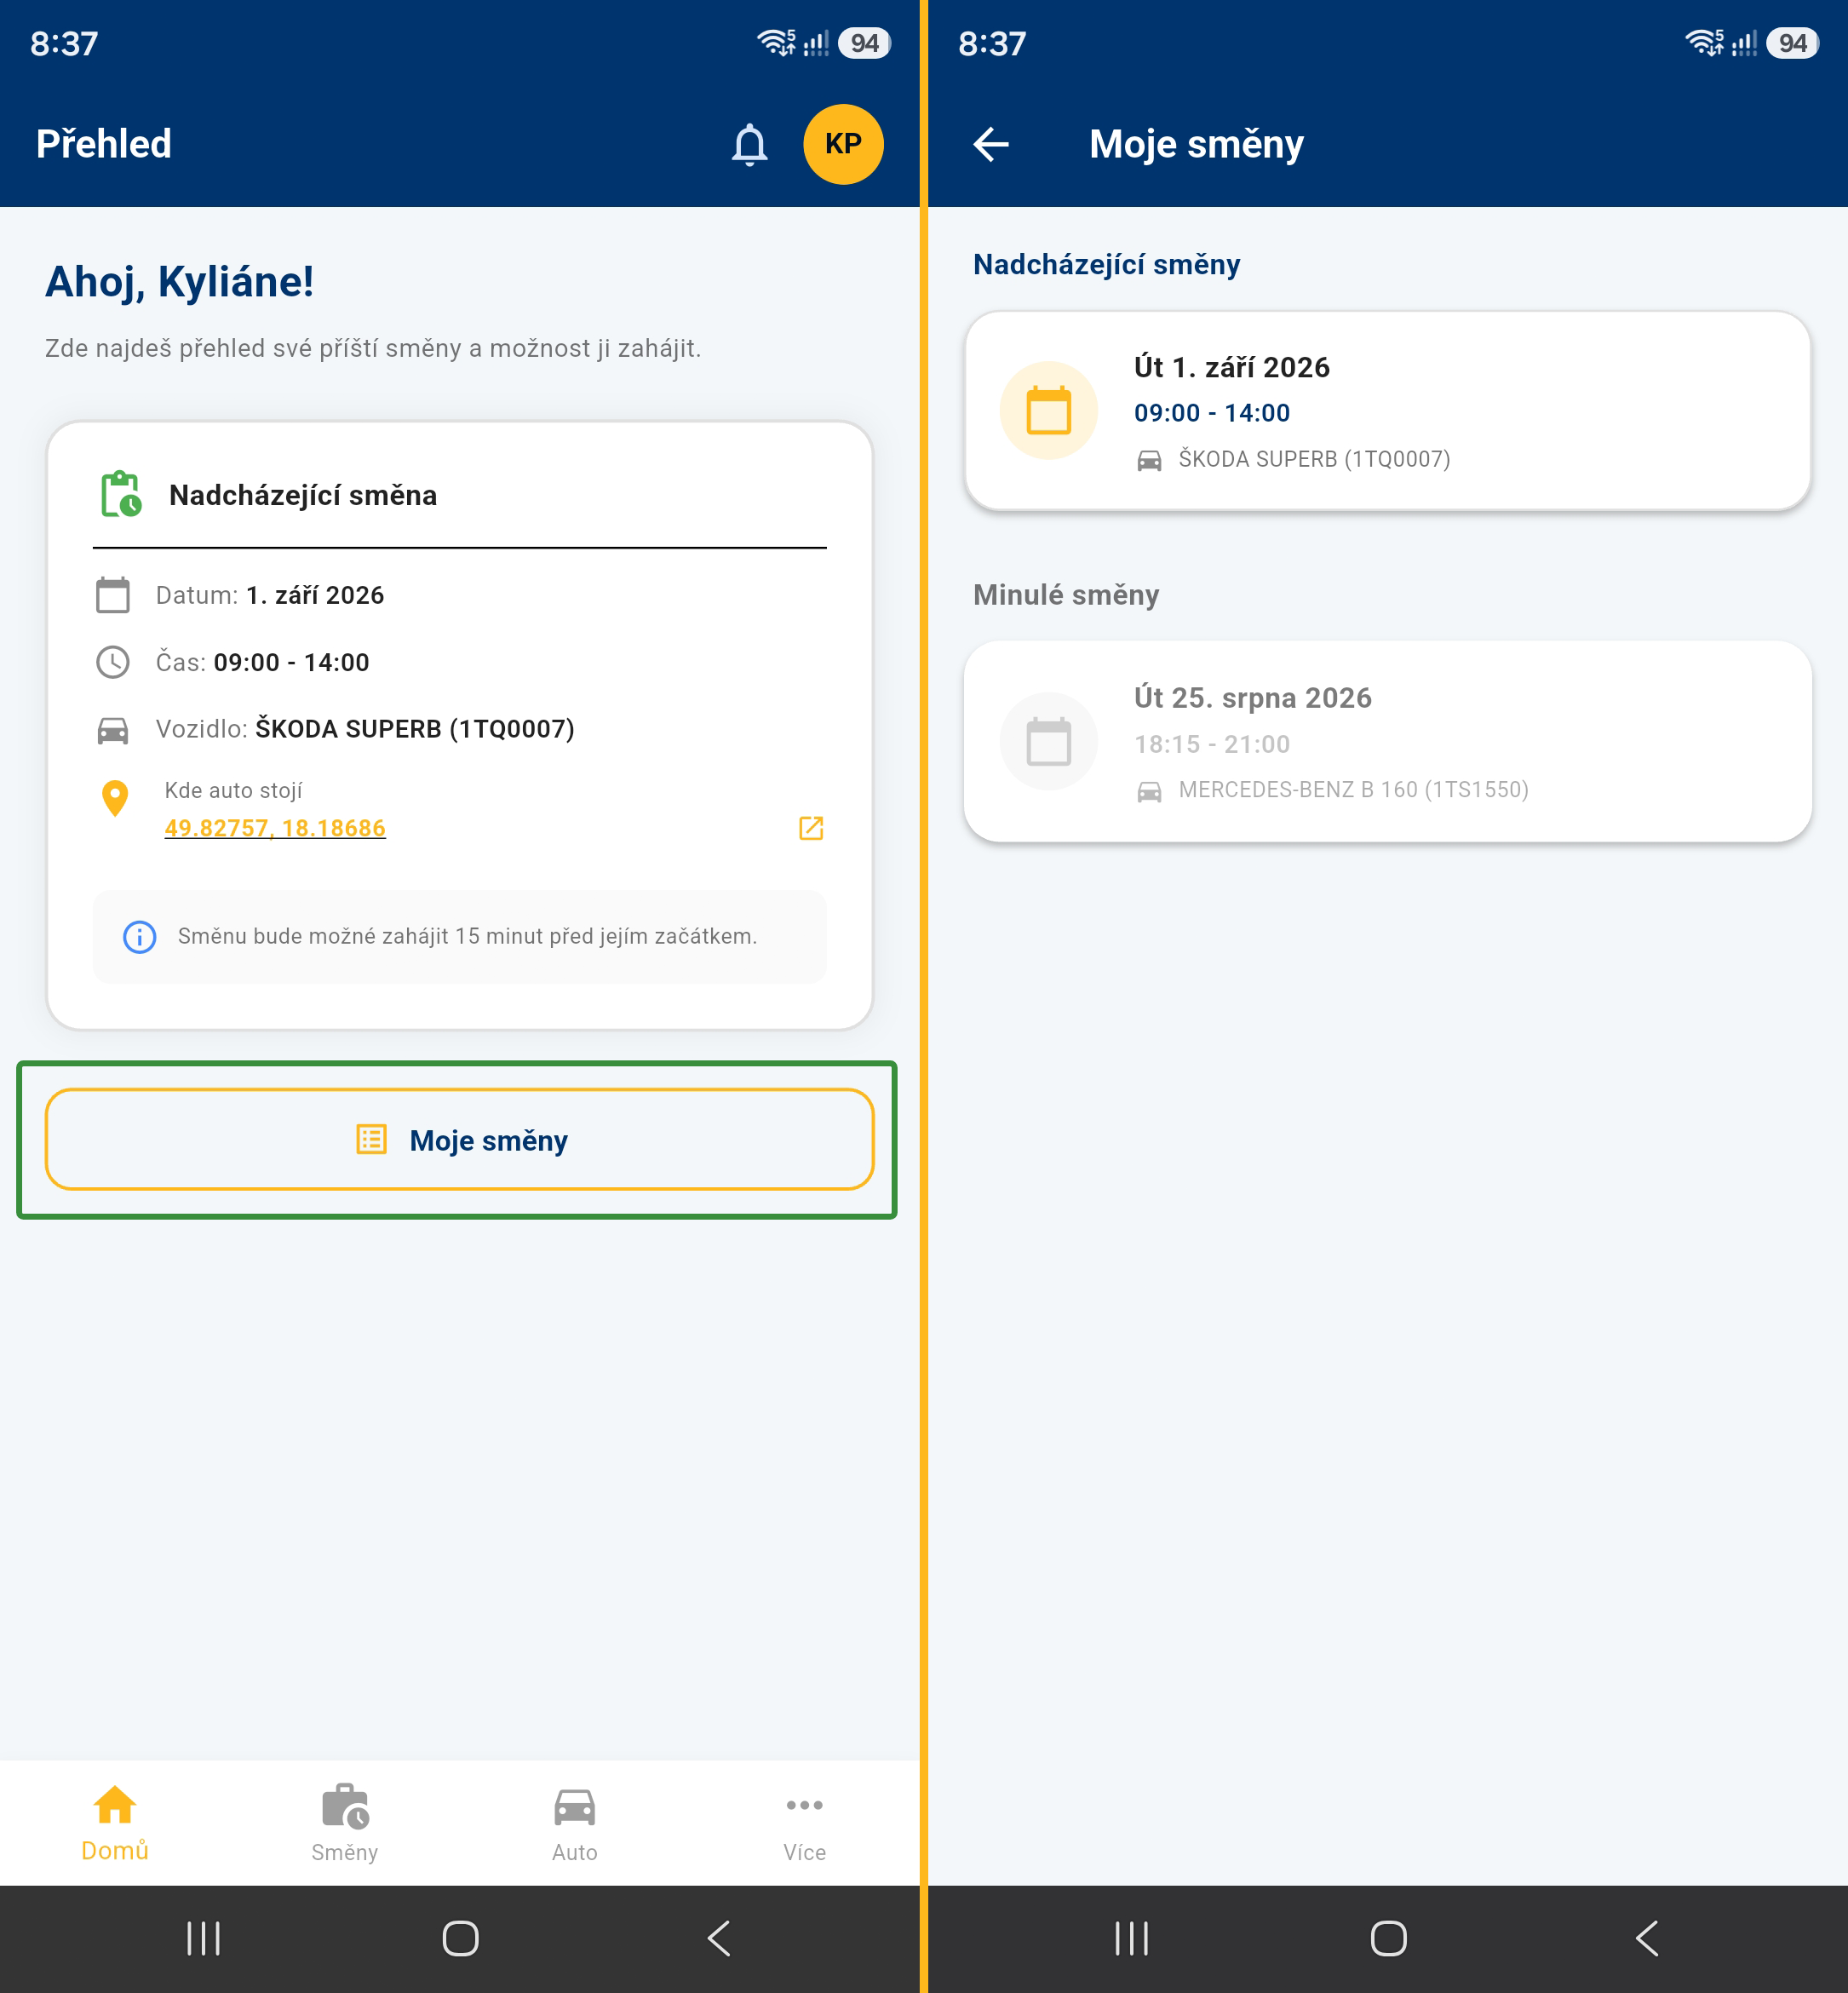Tap car icon next to ŠKODA SUPERB in shift list
The width and height of the screenshot is (1848, 1993).
click(1149, 460)
